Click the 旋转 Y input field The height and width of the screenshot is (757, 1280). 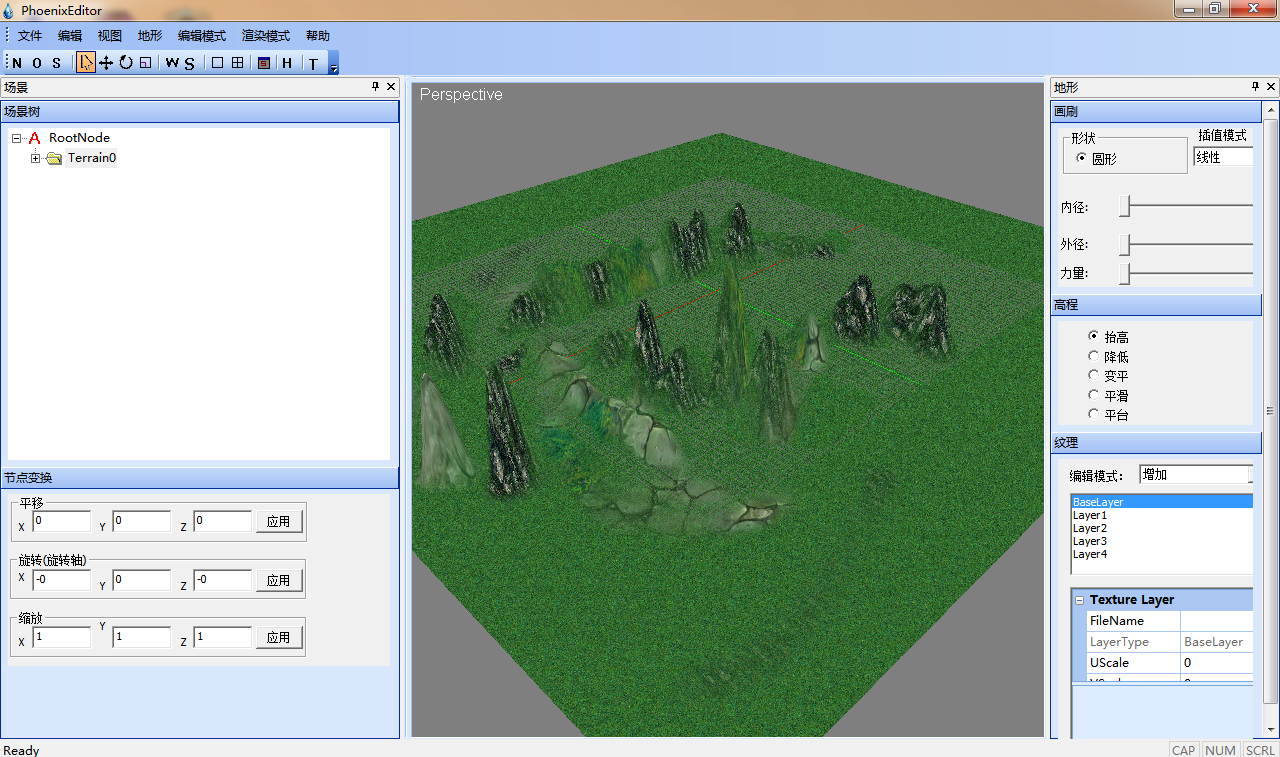[x=141, y=580]
